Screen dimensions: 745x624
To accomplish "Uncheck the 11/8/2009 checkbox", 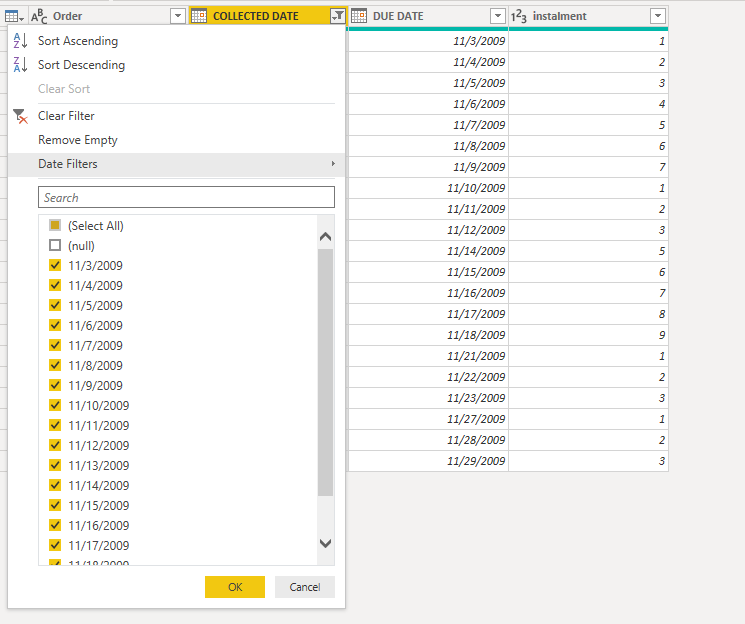I will 55,365.
